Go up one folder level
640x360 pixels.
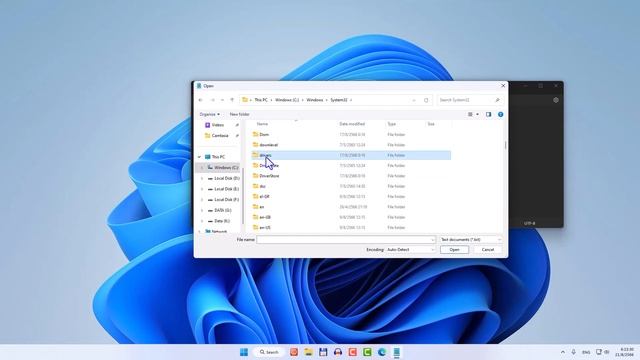pos(232,100)
